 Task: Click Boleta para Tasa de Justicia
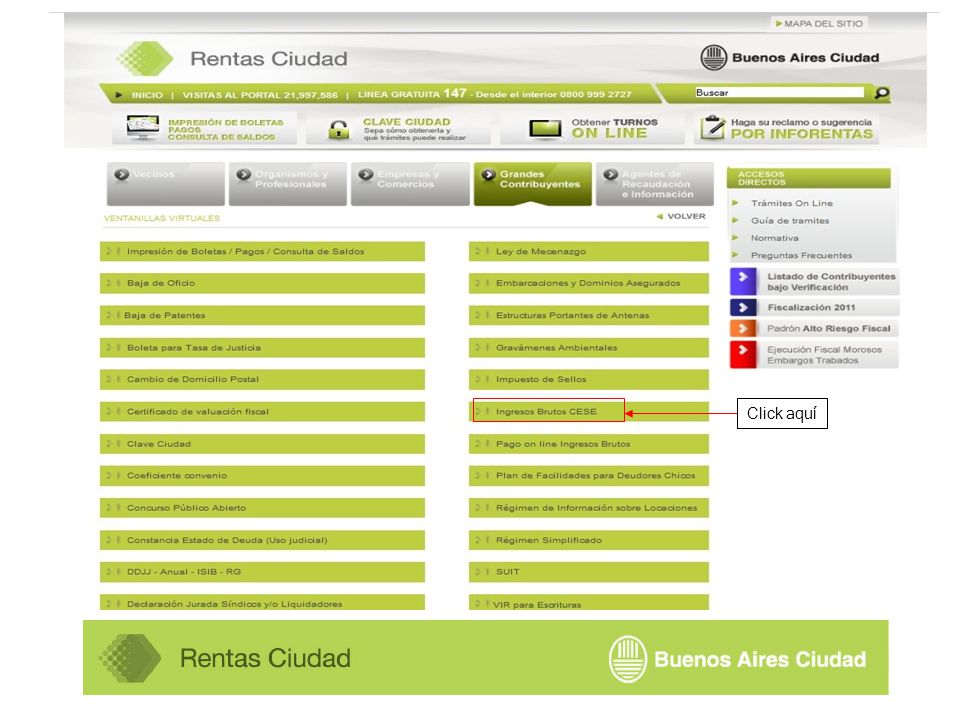[262, 348]
